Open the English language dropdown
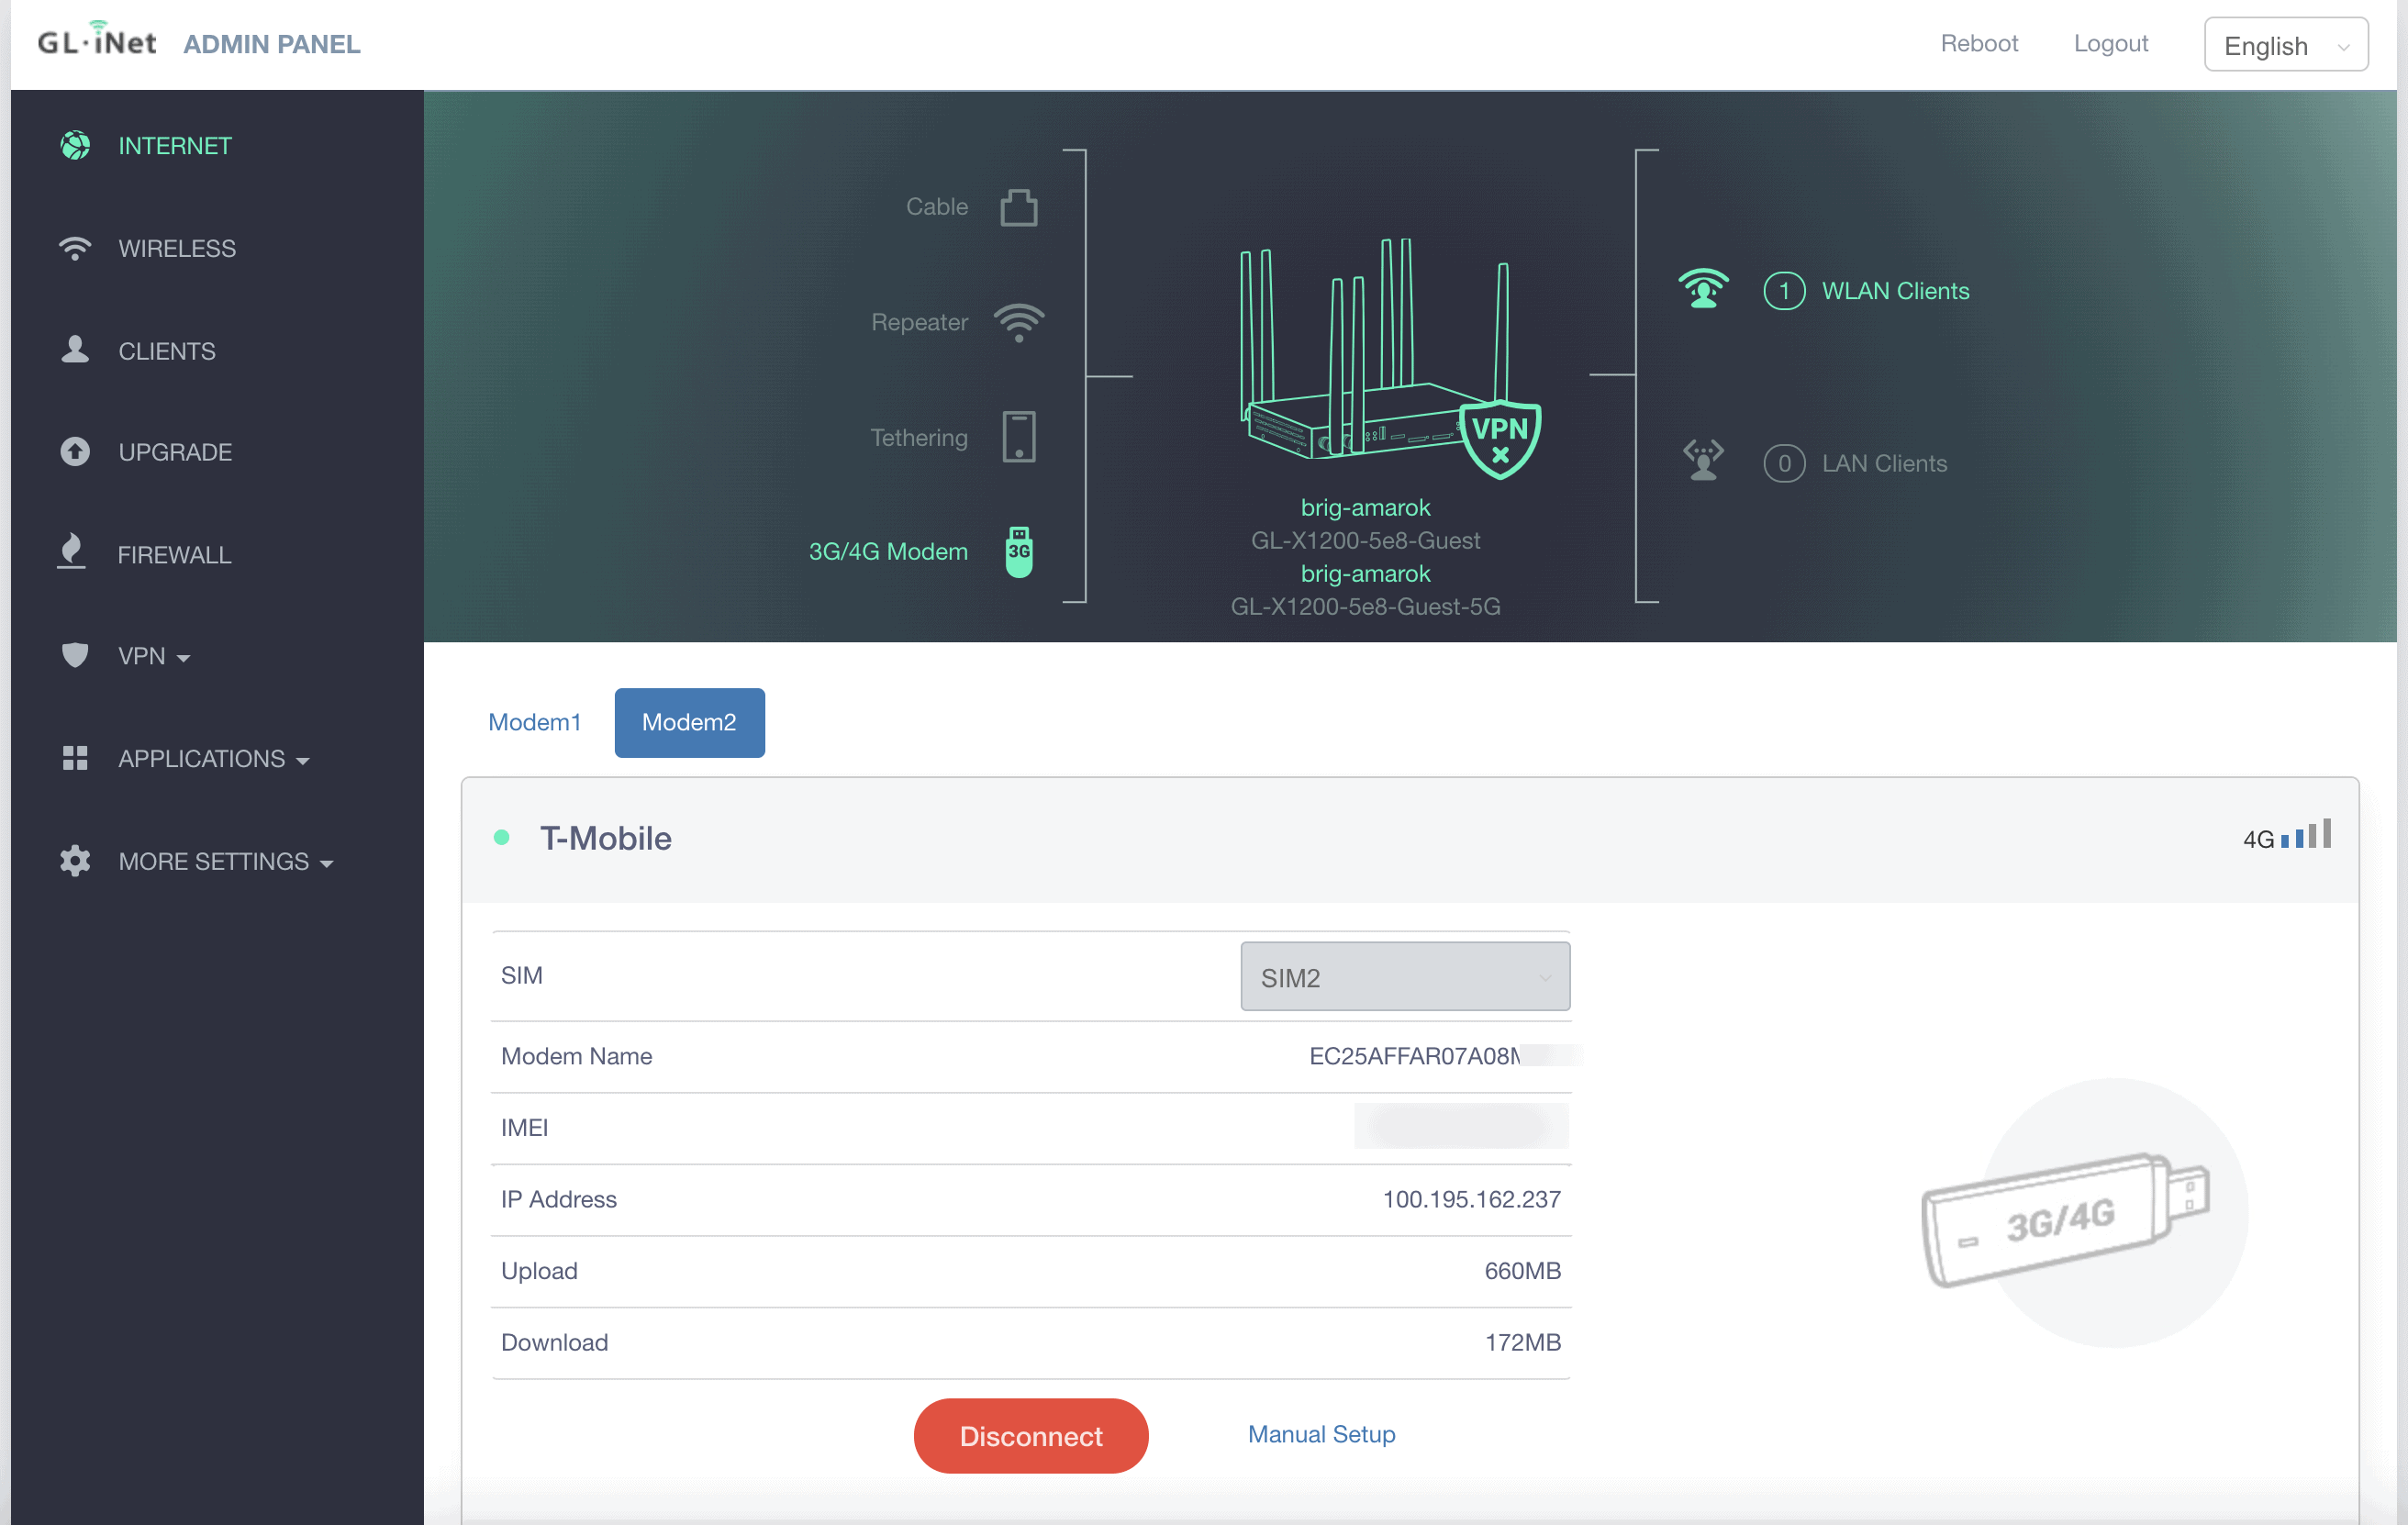The height and width of the screenshot is (1525, 2408). (x=2284, y=45)
